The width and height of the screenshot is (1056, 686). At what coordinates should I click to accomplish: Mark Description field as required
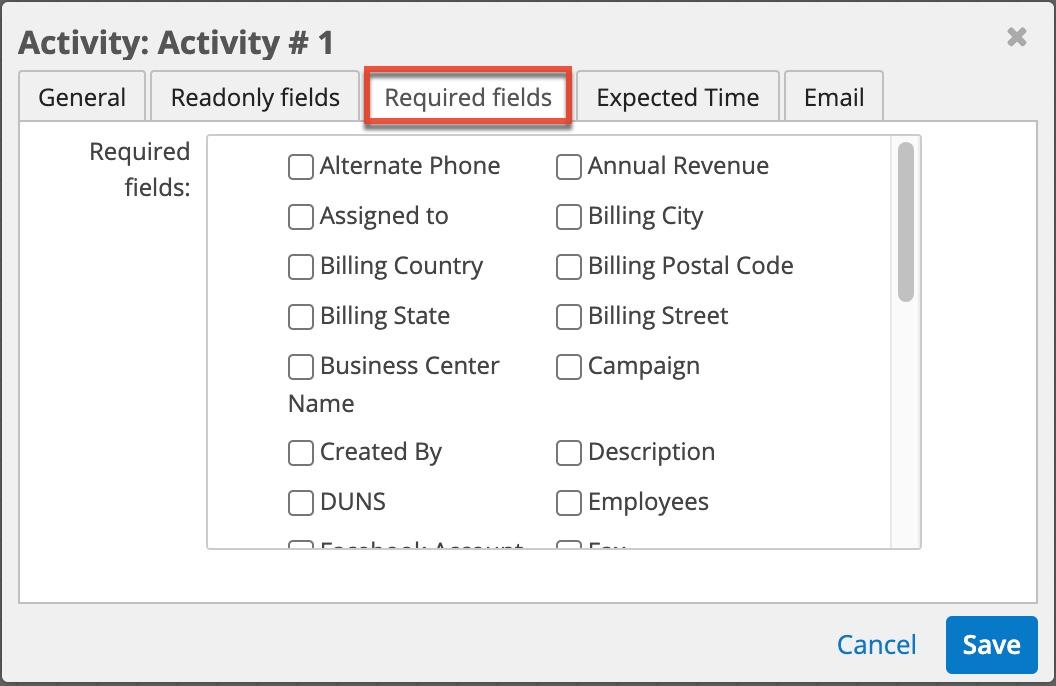(569, 453)
